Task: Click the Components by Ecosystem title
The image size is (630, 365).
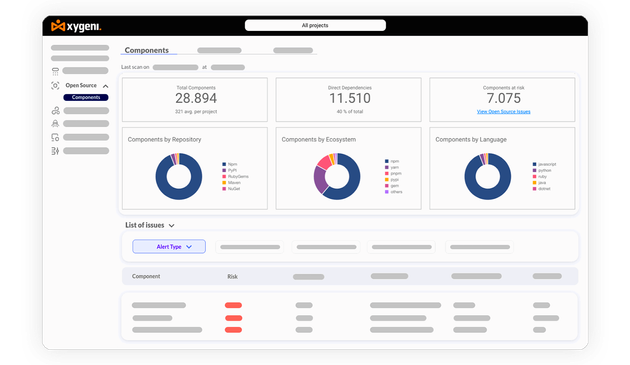Action: 319,139
